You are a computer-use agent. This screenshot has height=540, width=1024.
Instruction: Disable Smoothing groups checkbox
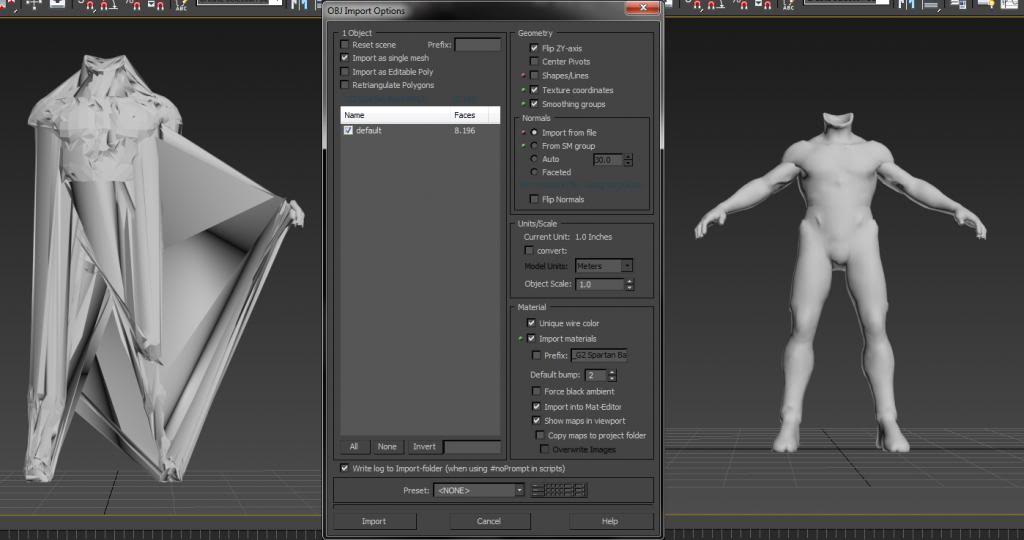click(x=534, y=104)
